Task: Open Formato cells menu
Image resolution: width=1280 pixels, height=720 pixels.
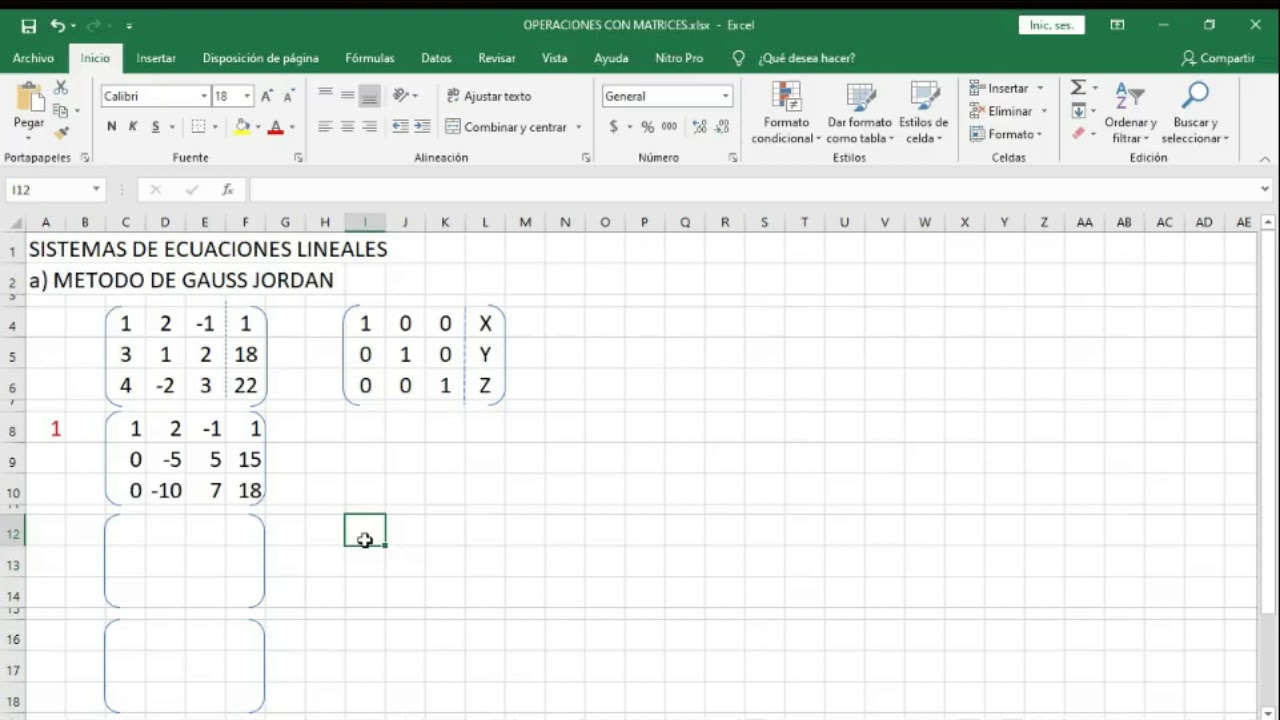Action: click(x=1006, y=134)
